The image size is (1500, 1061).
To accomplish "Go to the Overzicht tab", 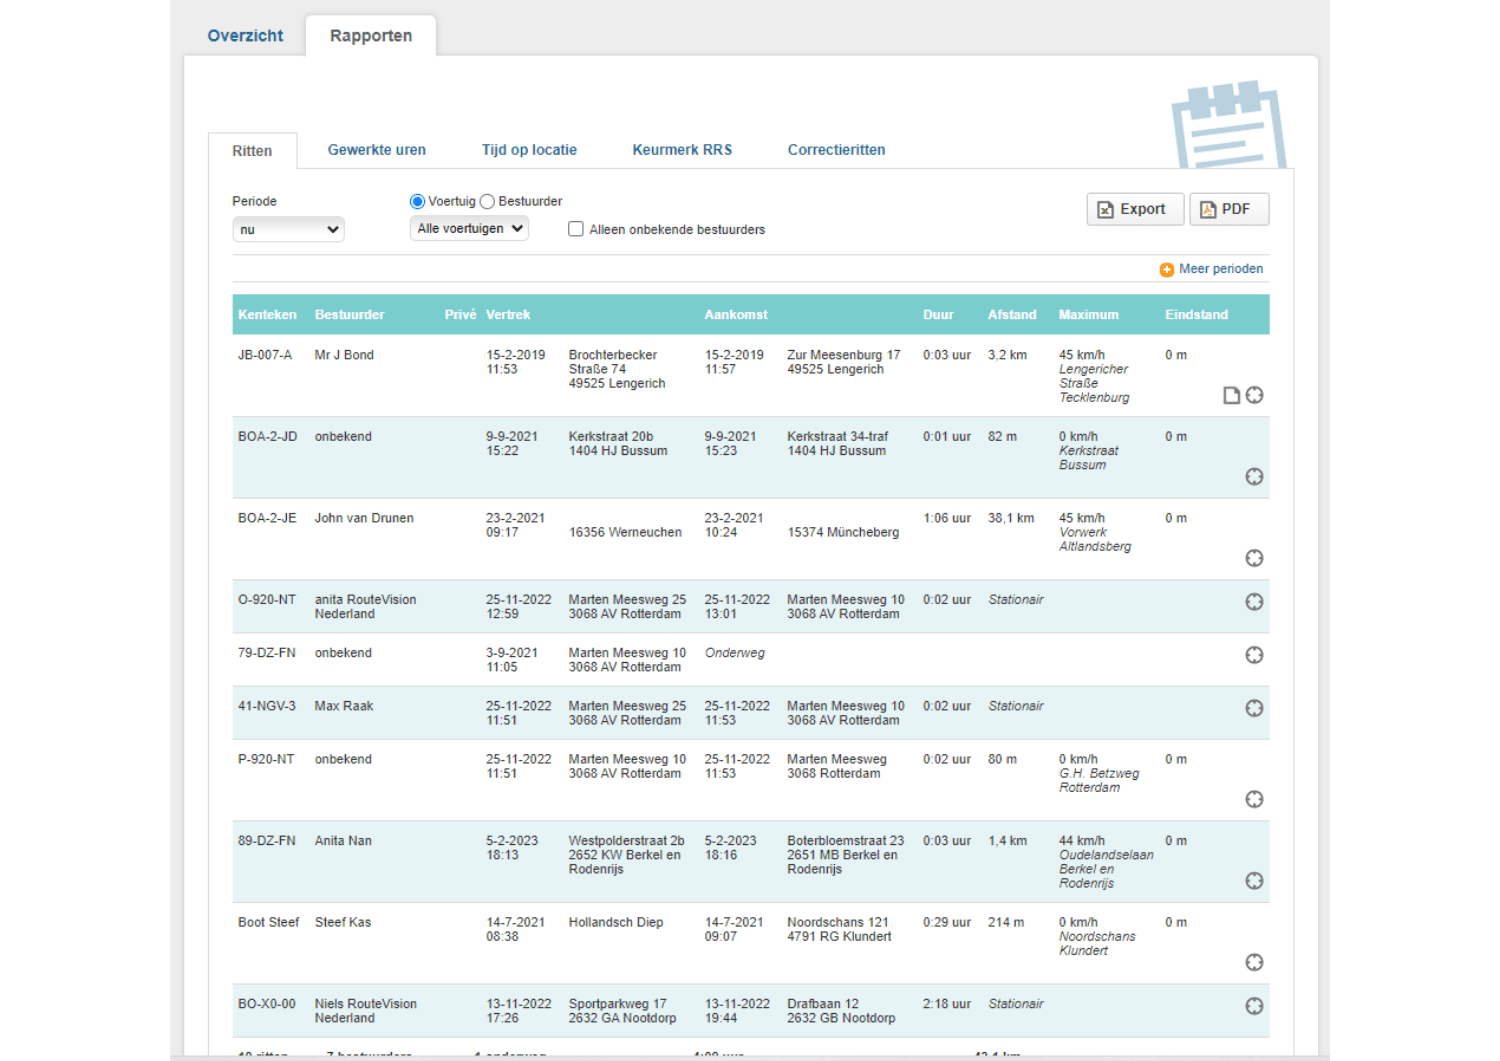I will click(x=245, y=36).
